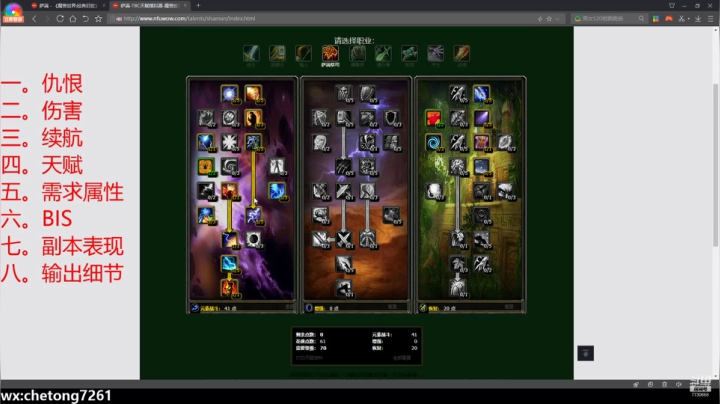Image resolution: width=720 pixels, height=404 pixels.
Task: Open the browser hamburger menu
Action: (710, 18)
